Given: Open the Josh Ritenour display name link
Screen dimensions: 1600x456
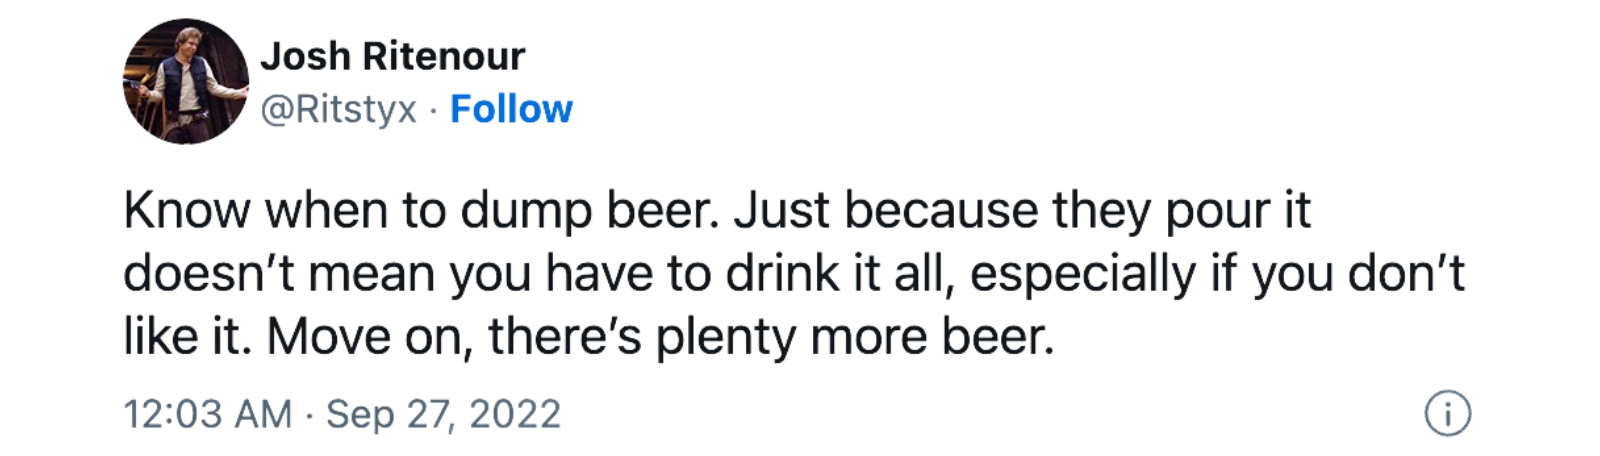Looking at the screenshot, I should pos(392,56).
